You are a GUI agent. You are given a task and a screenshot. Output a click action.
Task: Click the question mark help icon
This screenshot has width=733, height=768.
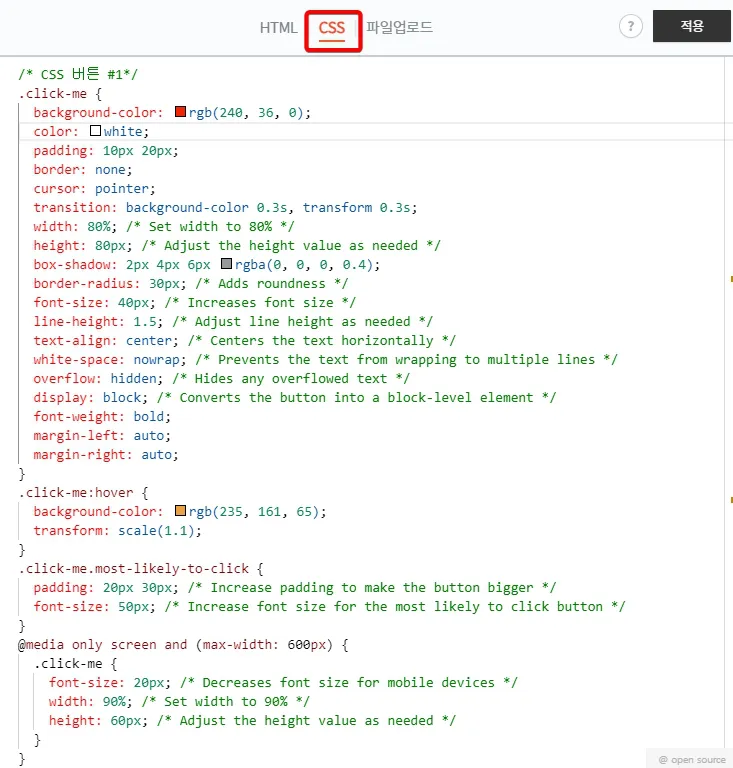[x=631, y=26]
